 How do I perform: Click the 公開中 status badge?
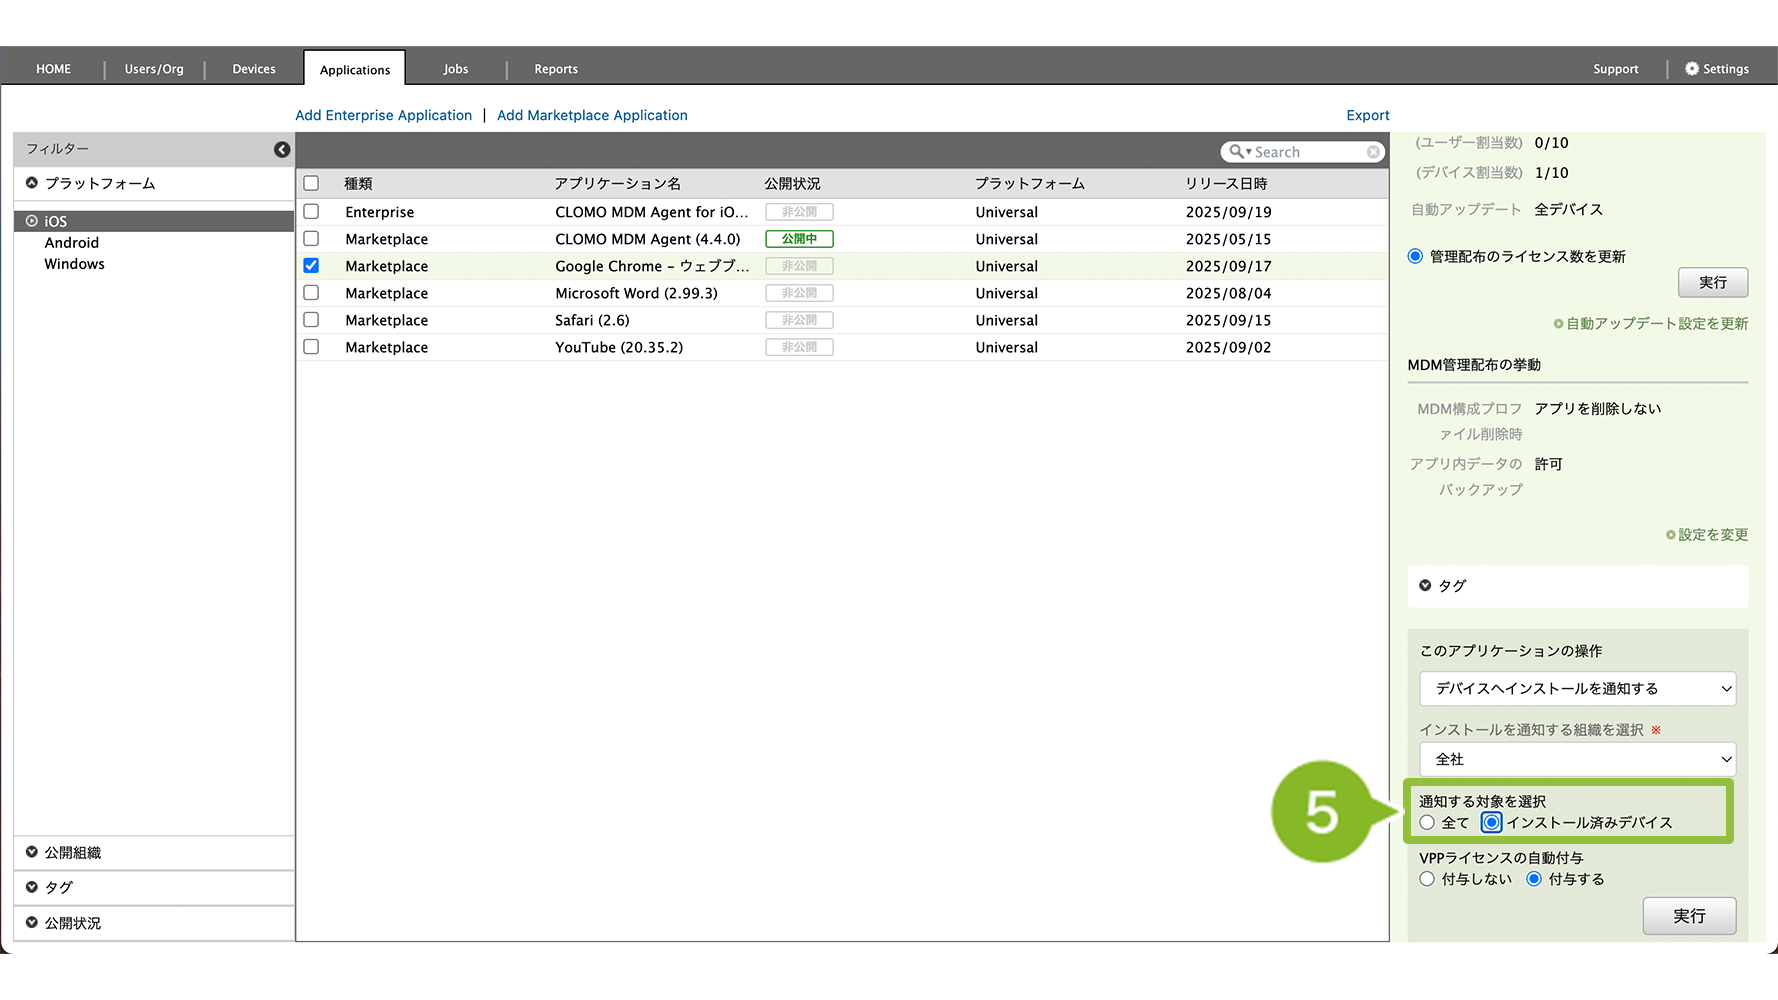point(799,239)
